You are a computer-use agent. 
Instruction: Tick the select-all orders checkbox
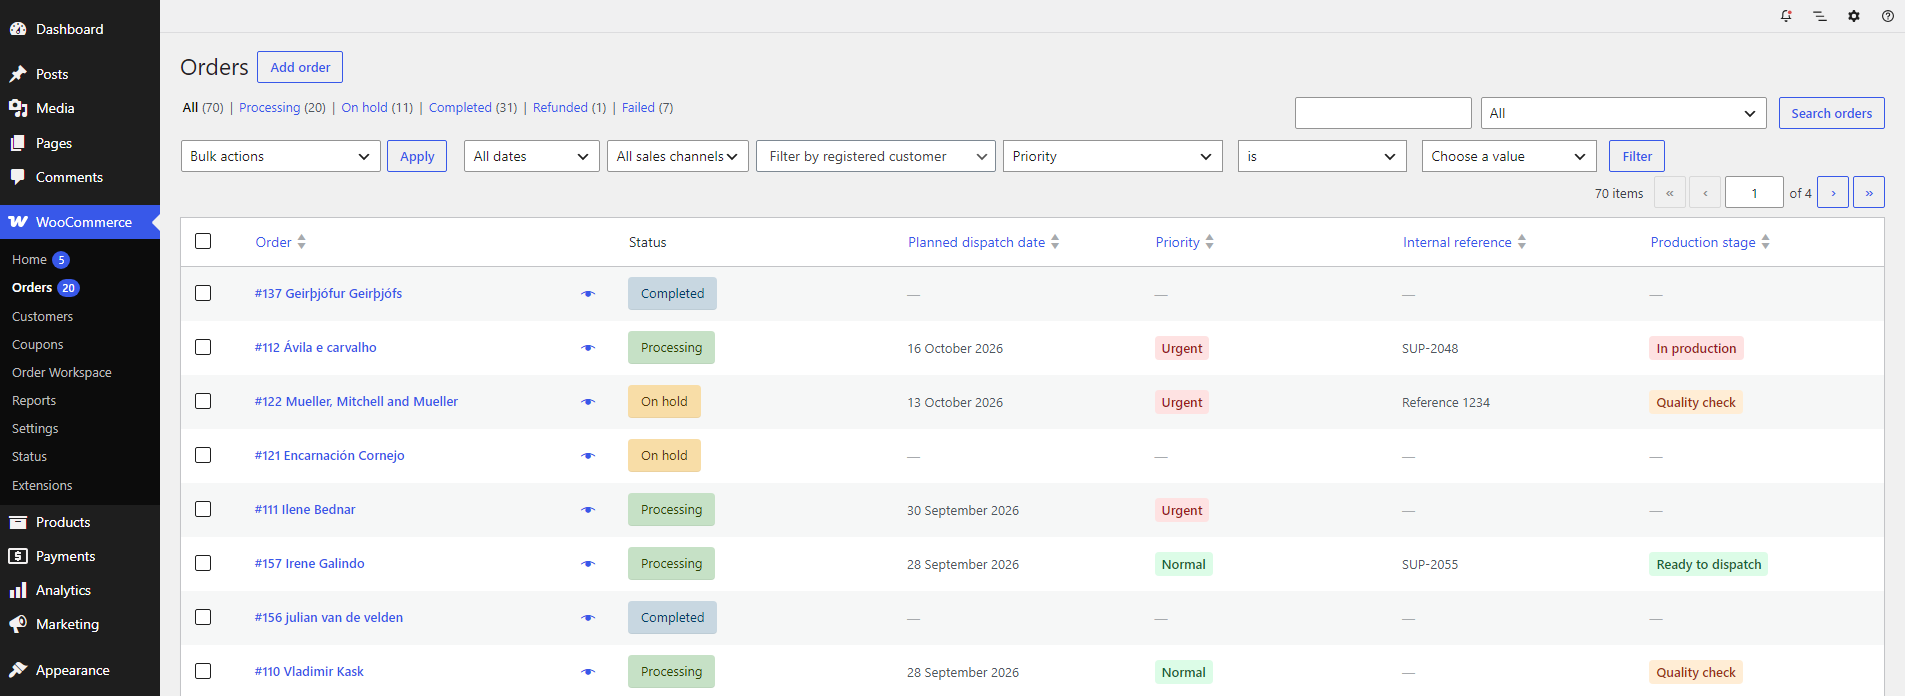[x=203, y=241]
